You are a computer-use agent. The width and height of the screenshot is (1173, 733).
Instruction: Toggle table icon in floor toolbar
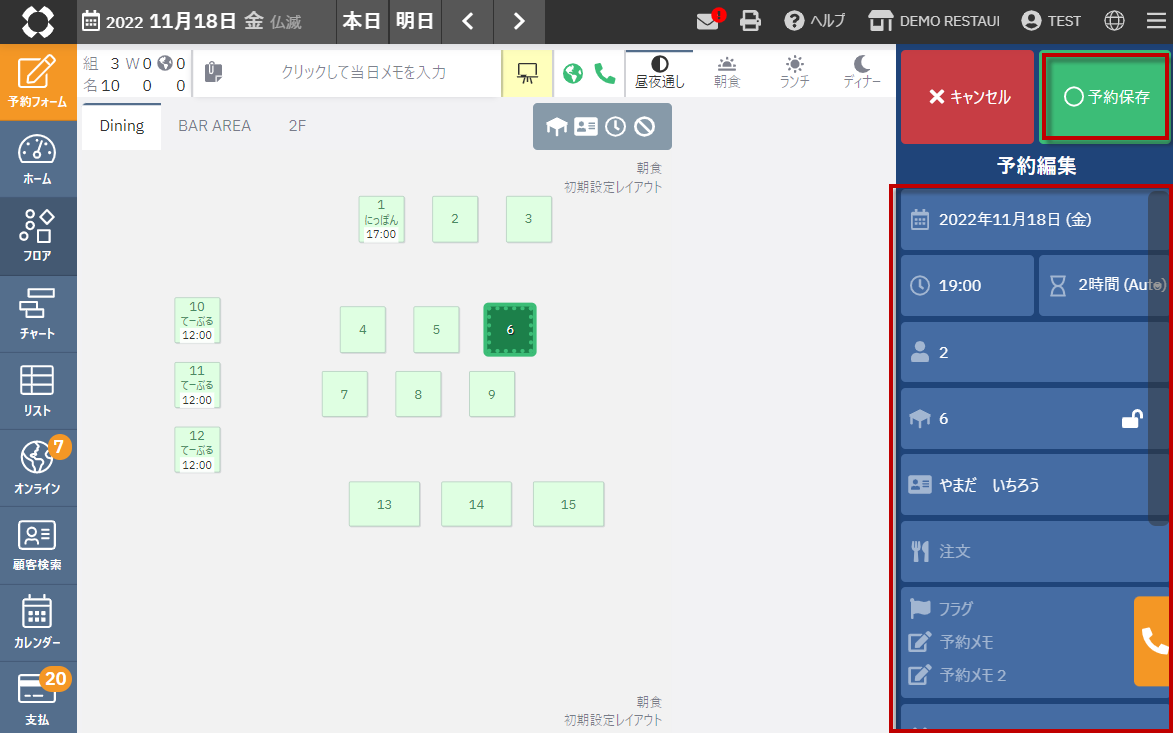[x=557, y=126]
